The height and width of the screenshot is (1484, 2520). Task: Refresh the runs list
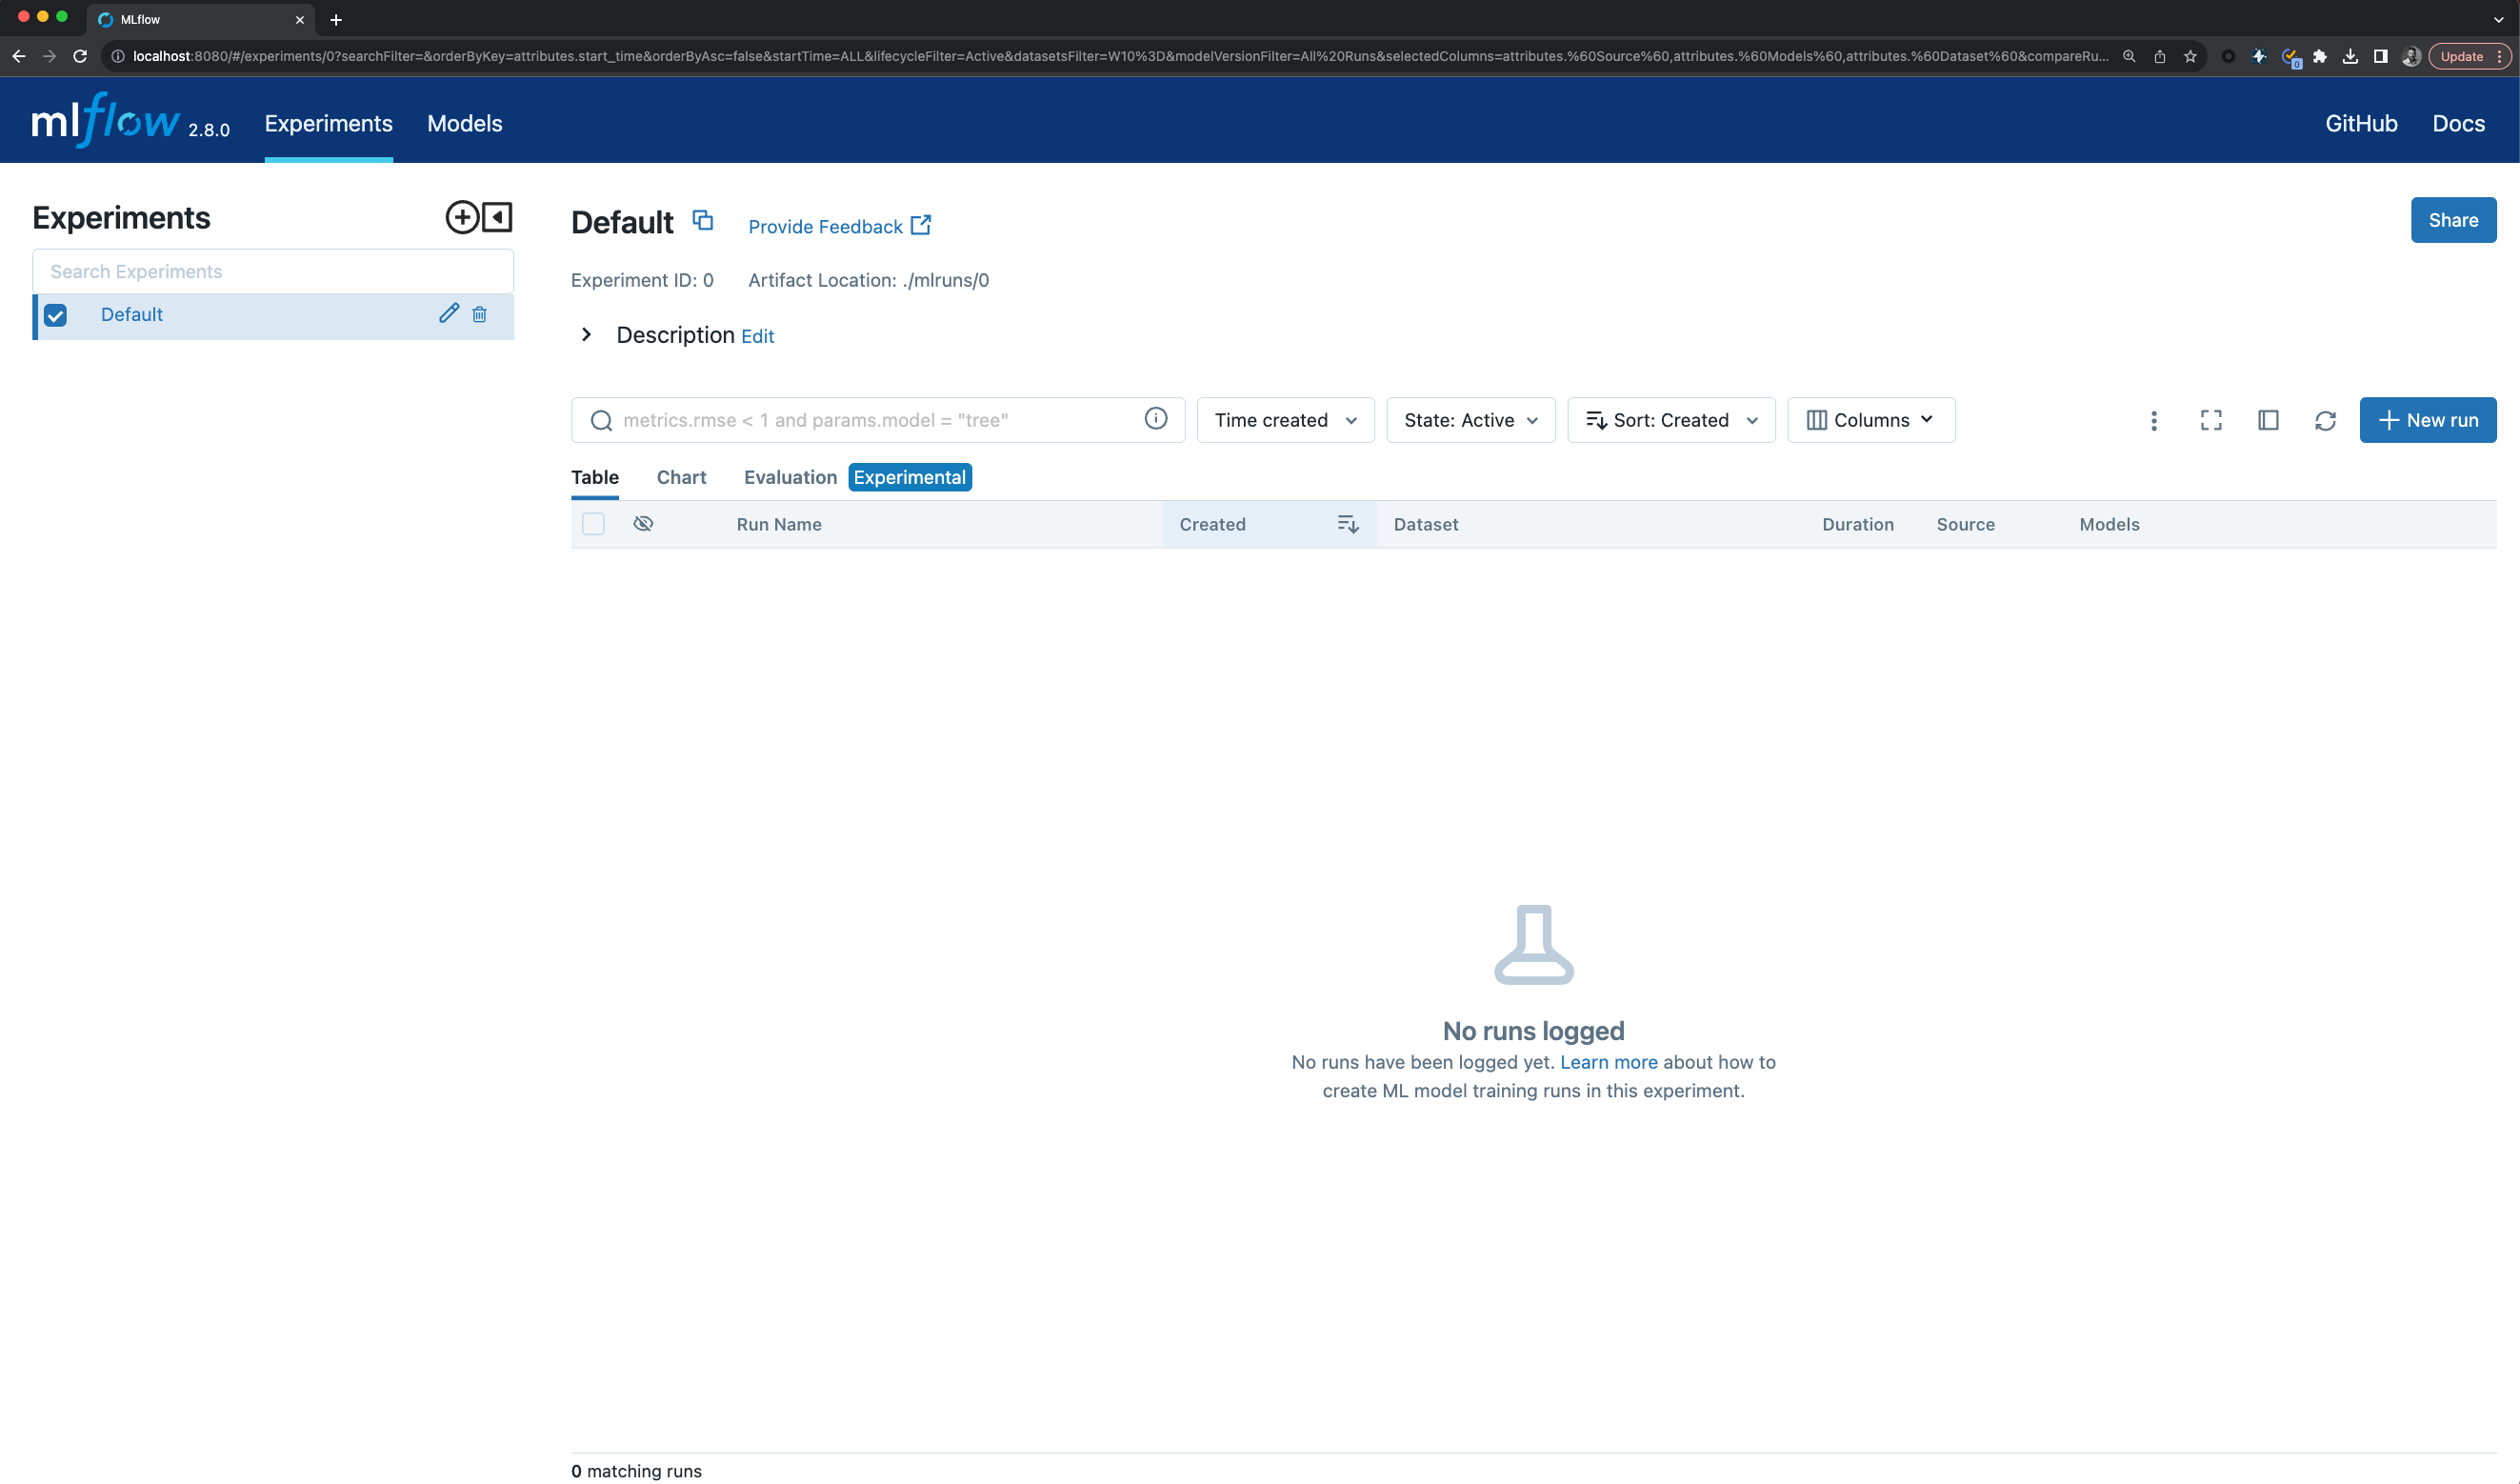(x=2325, y=420)
